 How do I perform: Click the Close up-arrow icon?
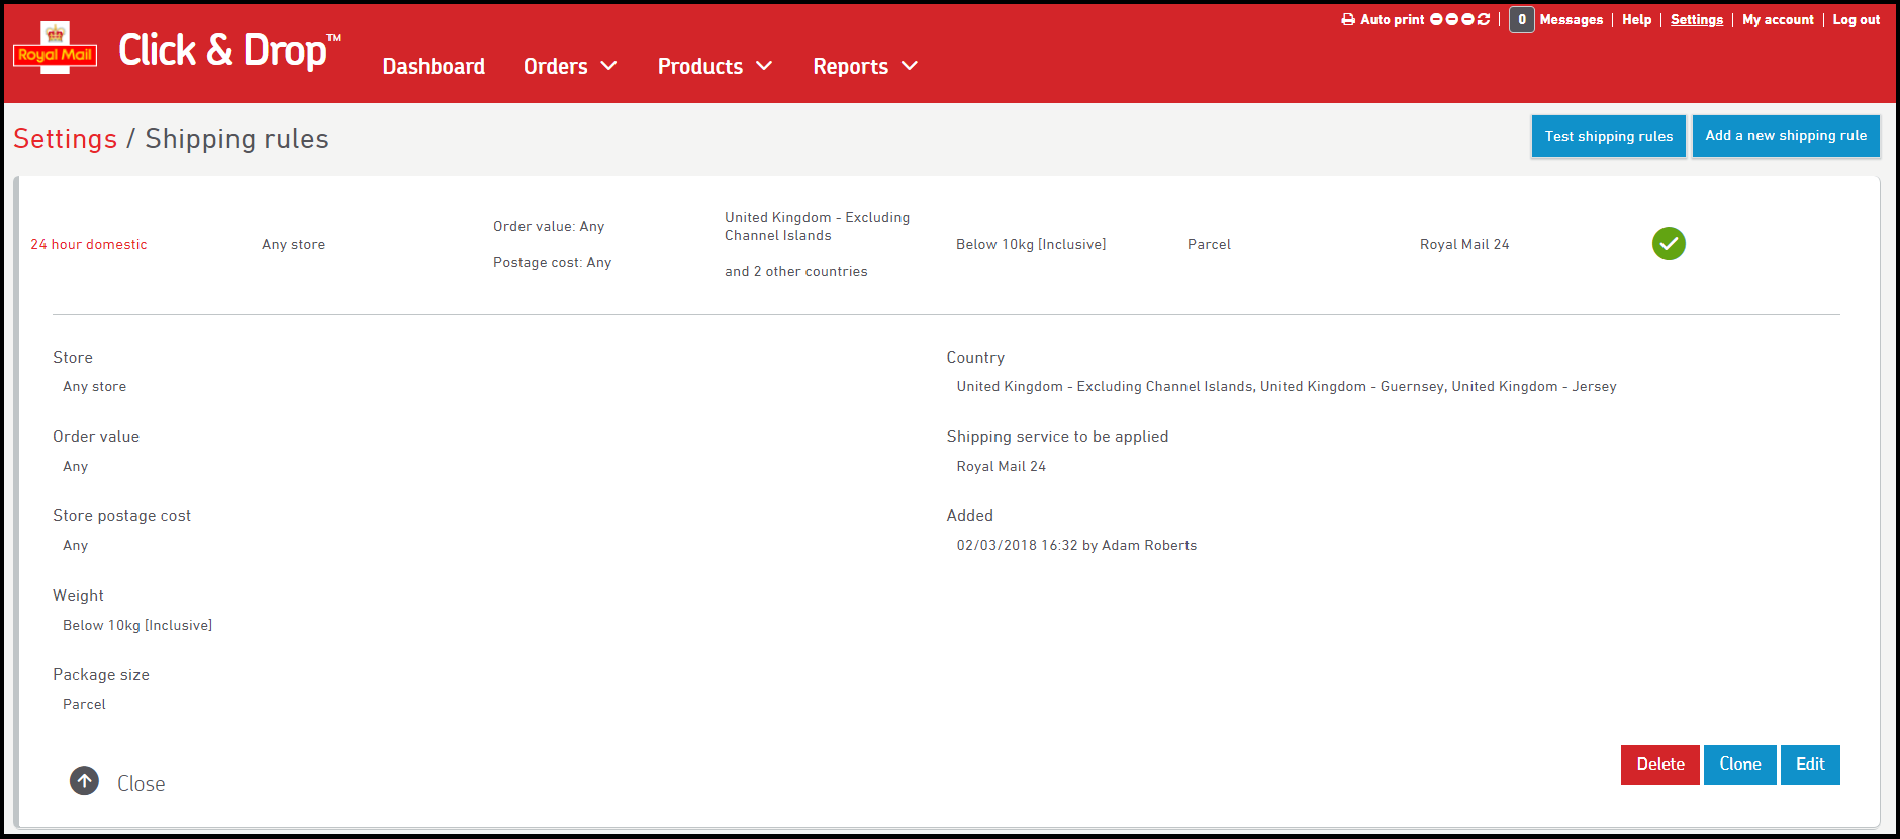pyautogui.click(x=85, y=781)
